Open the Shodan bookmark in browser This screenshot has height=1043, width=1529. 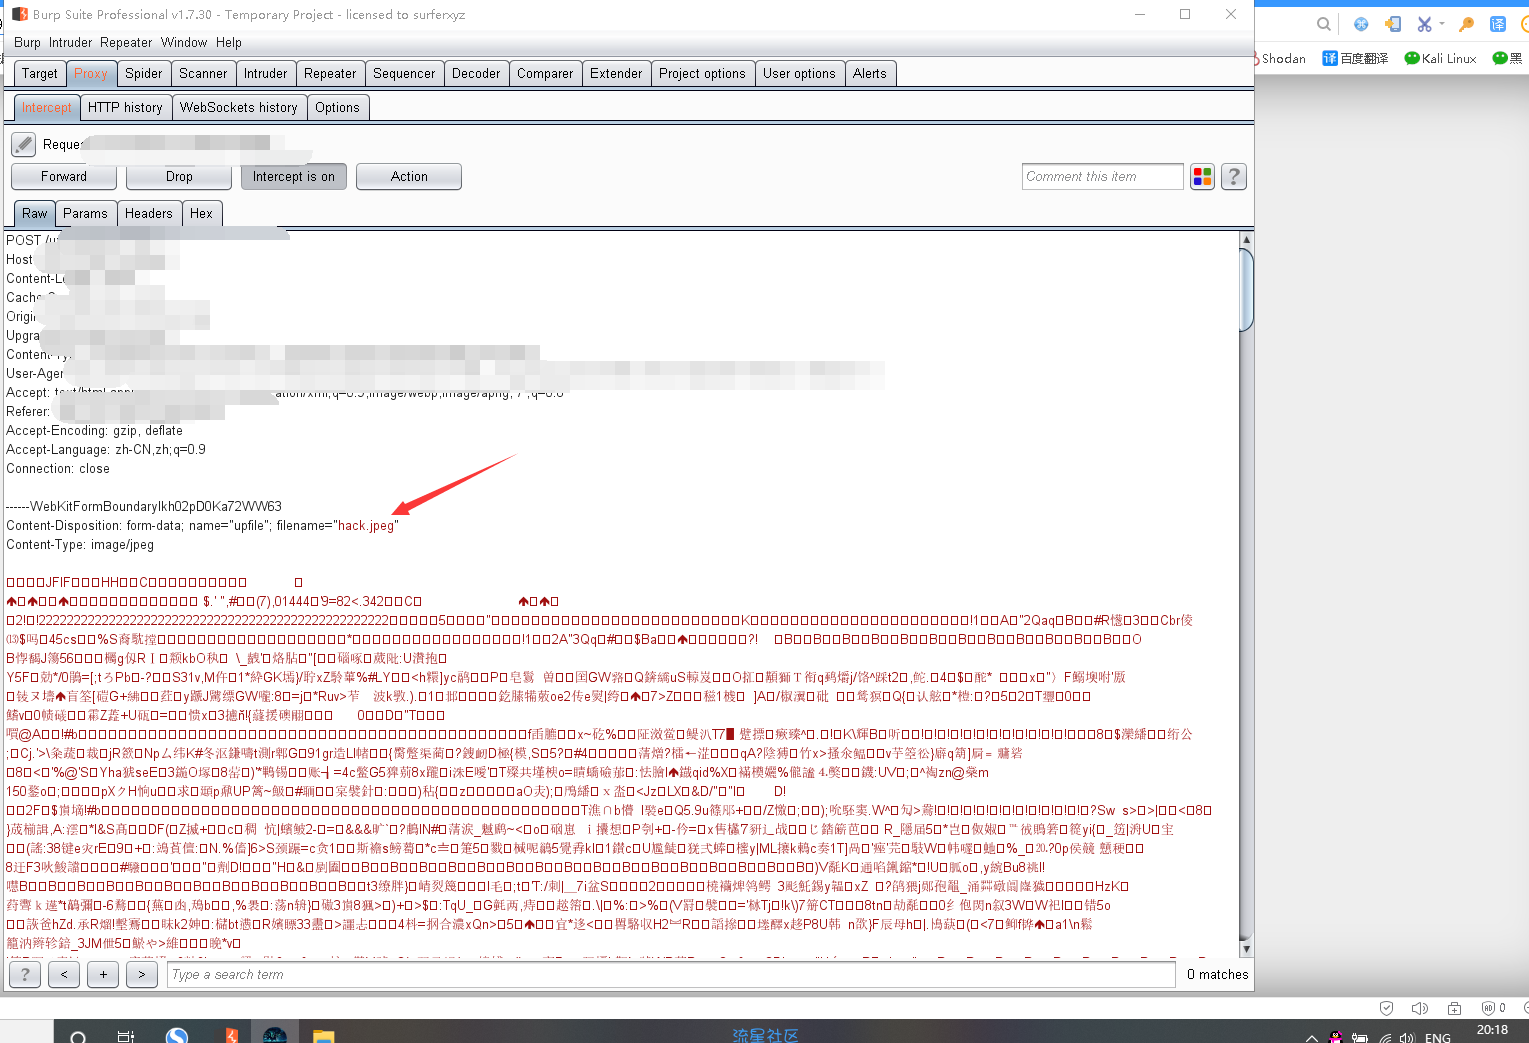click(1283, 58)
